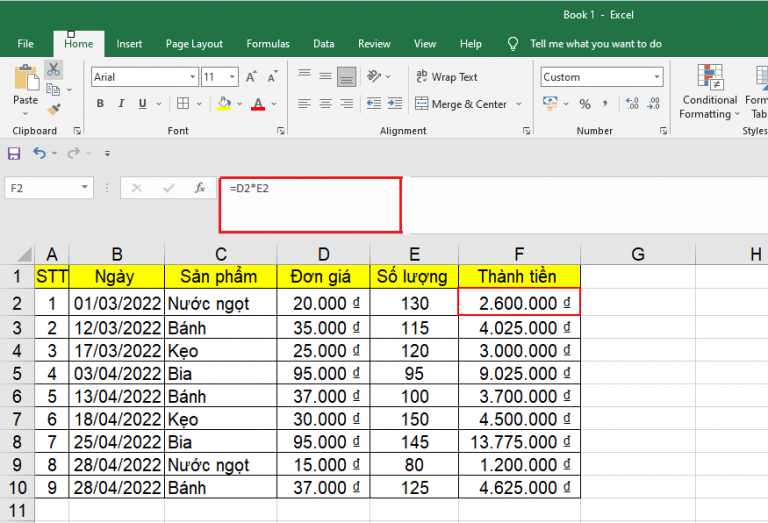
Task: Click the Increase Indent icon
Action: click(x=395, y=103)
